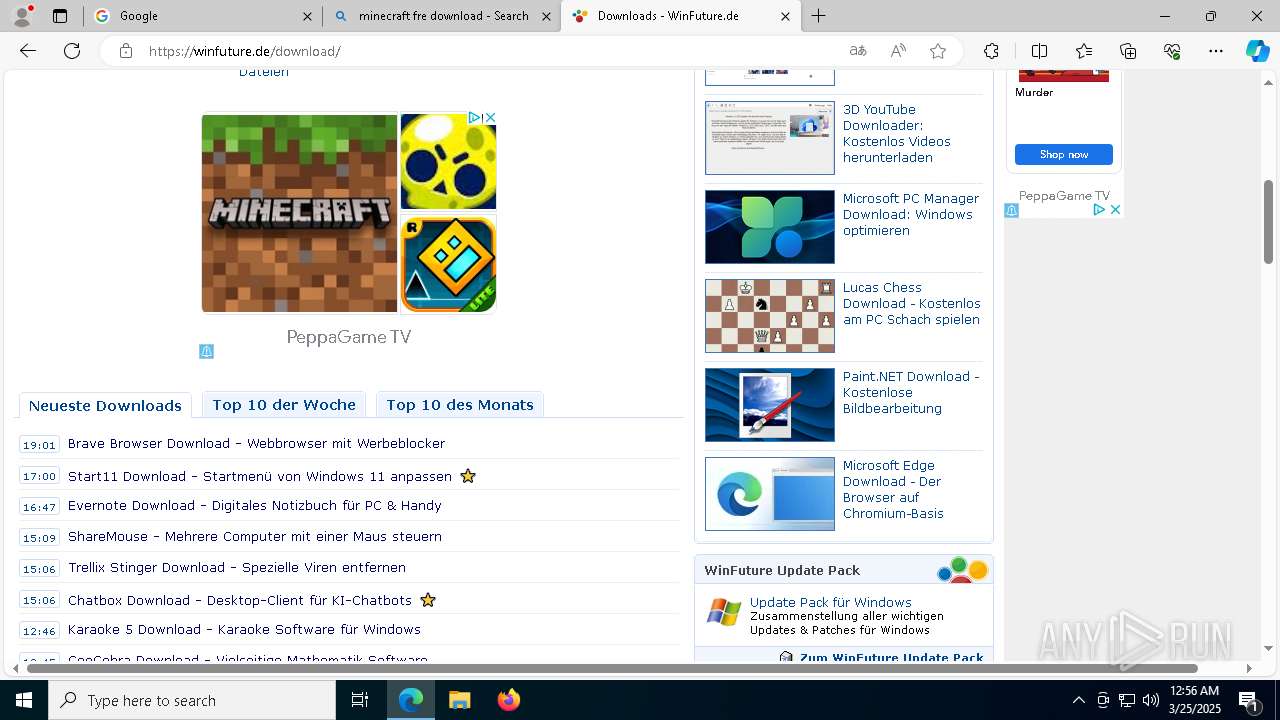Click the taskbar search box
1280x720 pixels.
tap(192, 700)
